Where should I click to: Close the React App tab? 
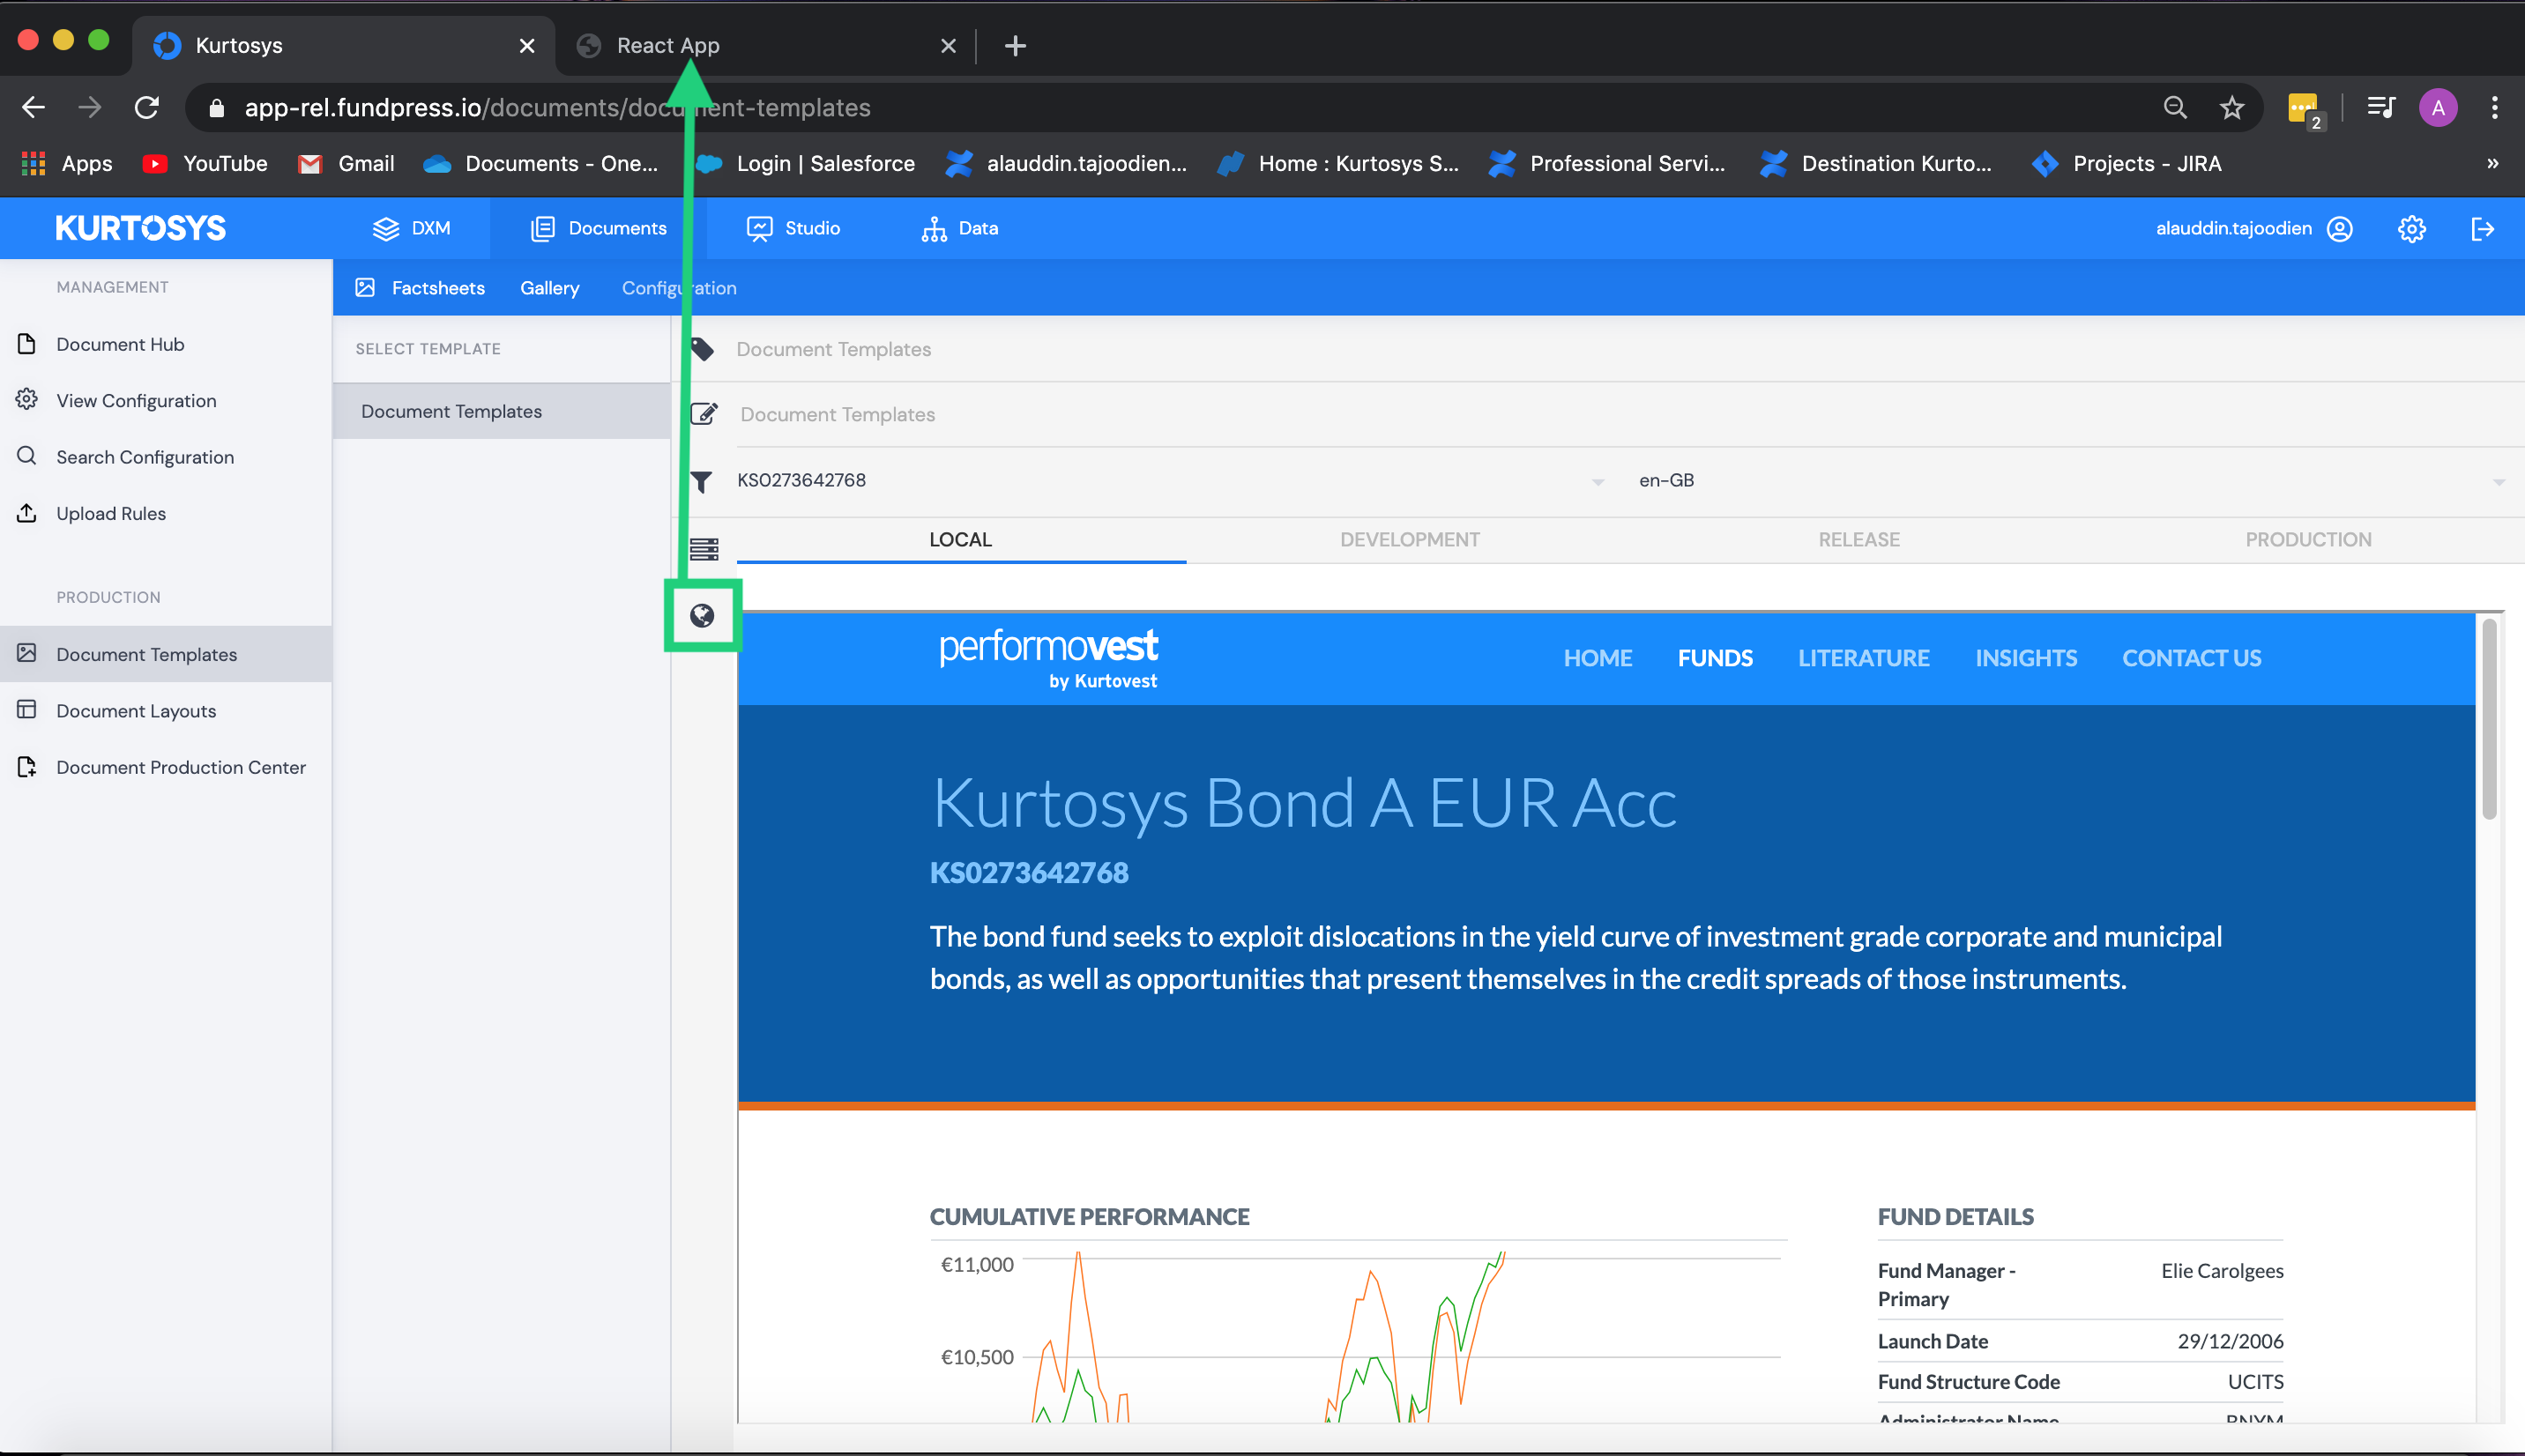pyautogui.click(x=948, y=46)
